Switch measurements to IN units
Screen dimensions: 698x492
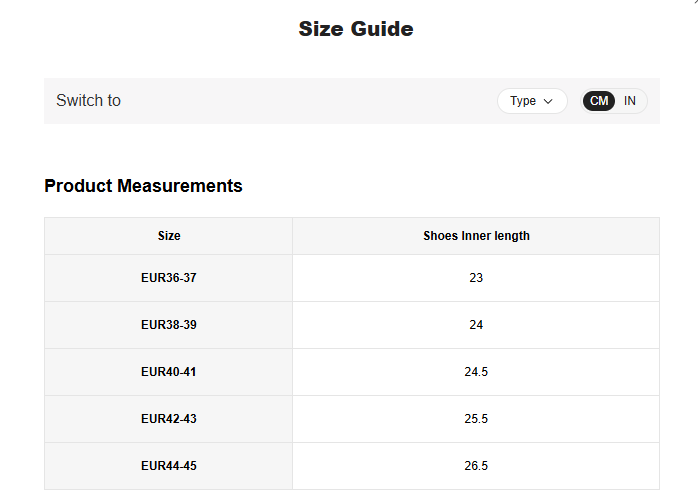(630, 101)
